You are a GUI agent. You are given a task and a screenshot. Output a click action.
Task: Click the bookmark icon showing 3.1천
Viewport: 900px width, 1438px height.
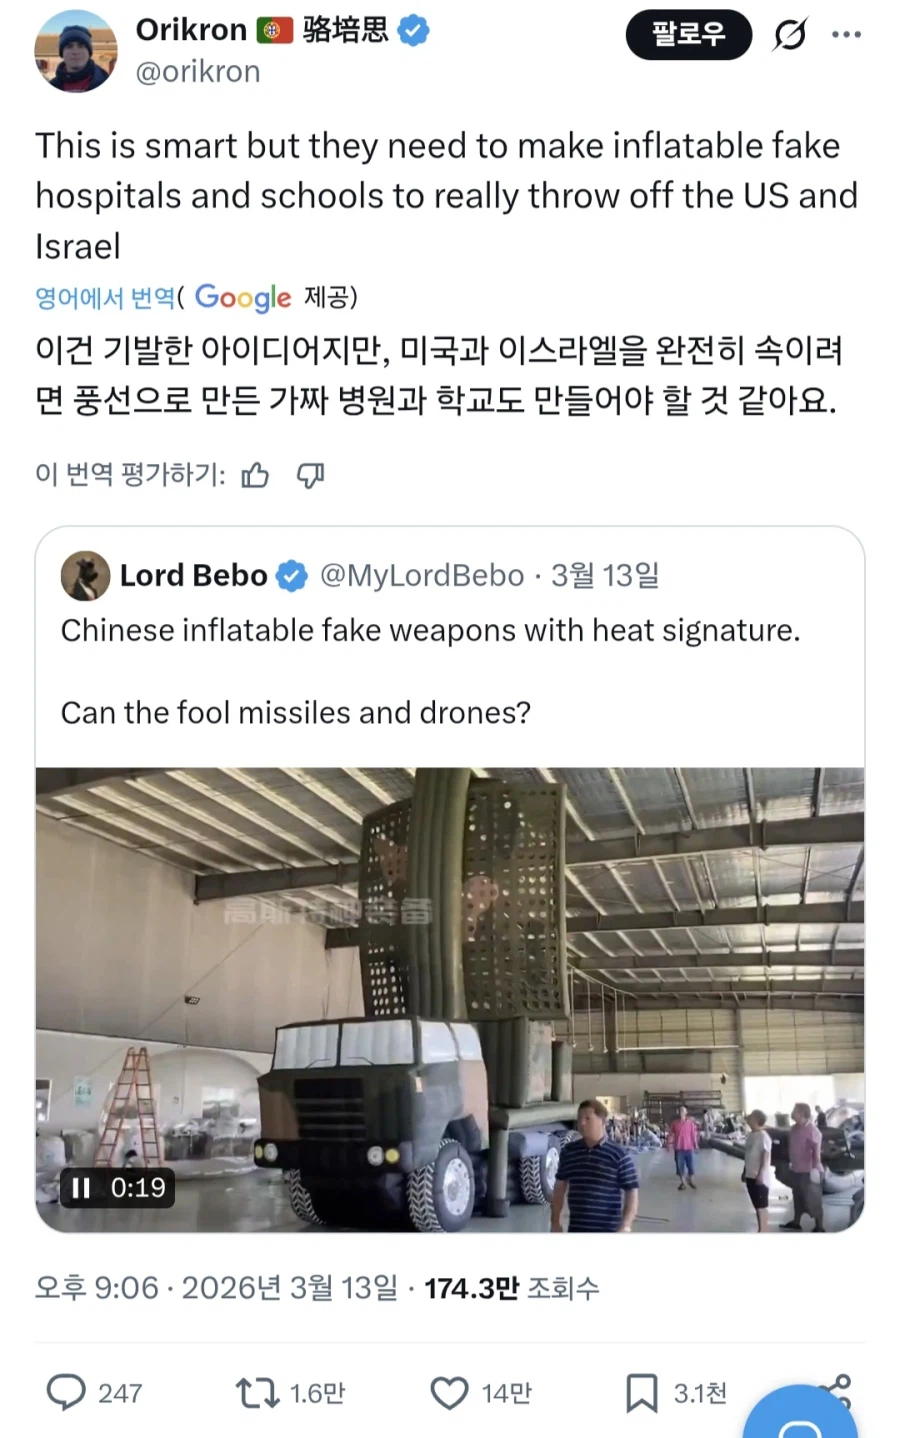click(x=642, y=1391)
